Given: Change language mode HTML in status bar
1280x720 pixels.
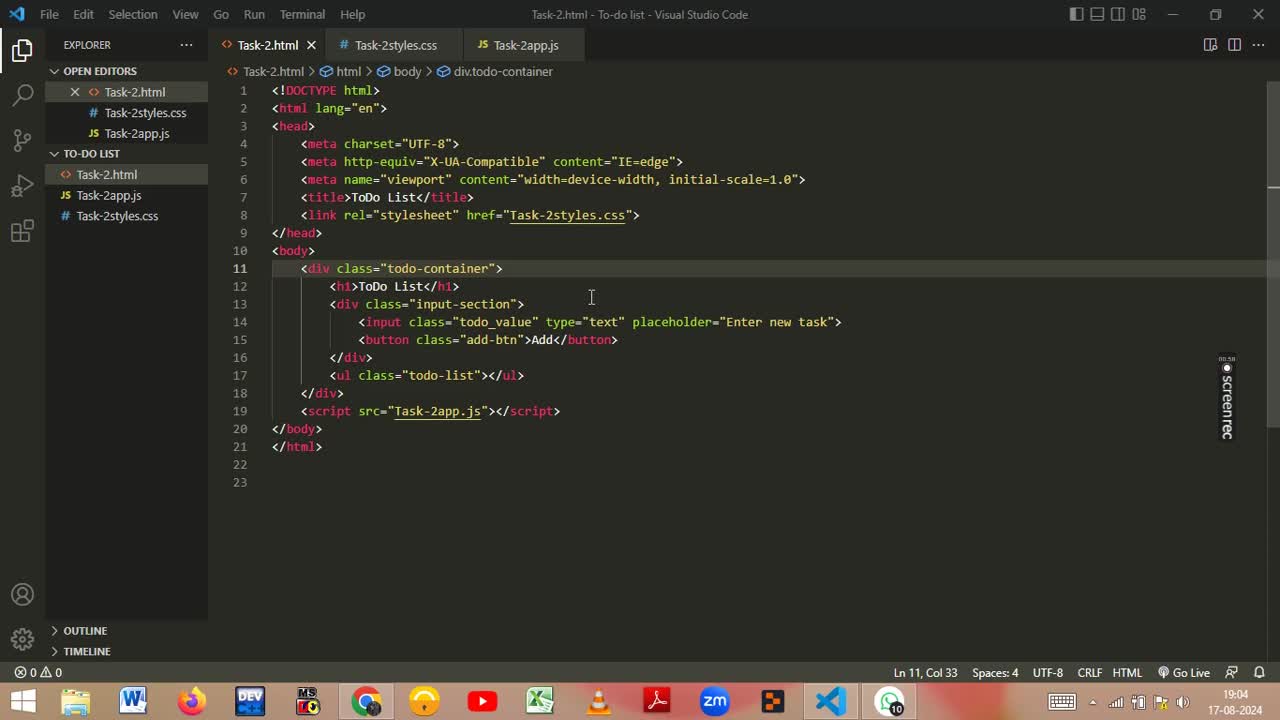Looking at the screenshot, I should point(1127,673).
